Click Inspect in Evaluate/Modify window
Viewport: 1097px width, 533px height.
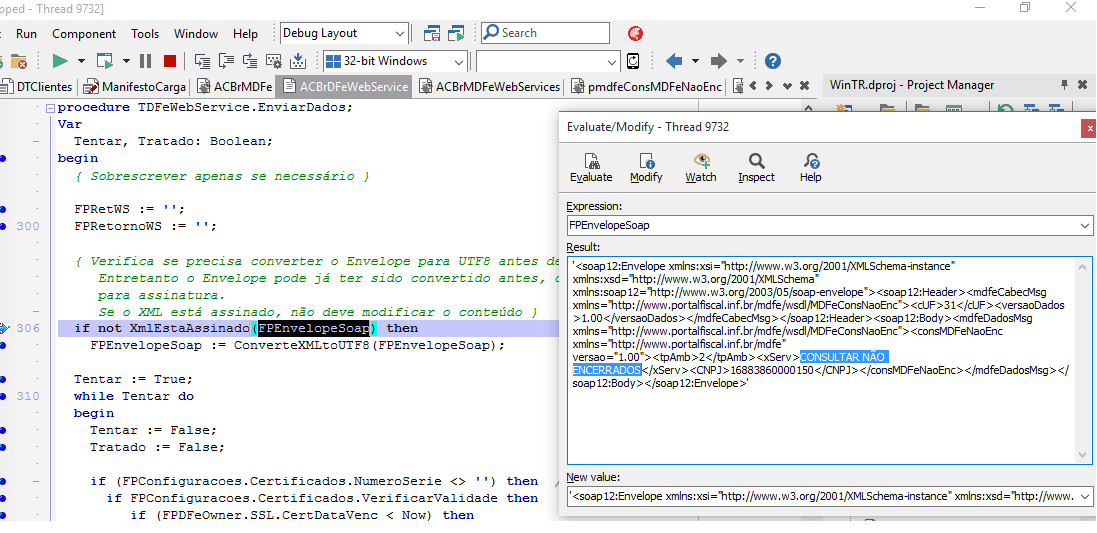756,168
